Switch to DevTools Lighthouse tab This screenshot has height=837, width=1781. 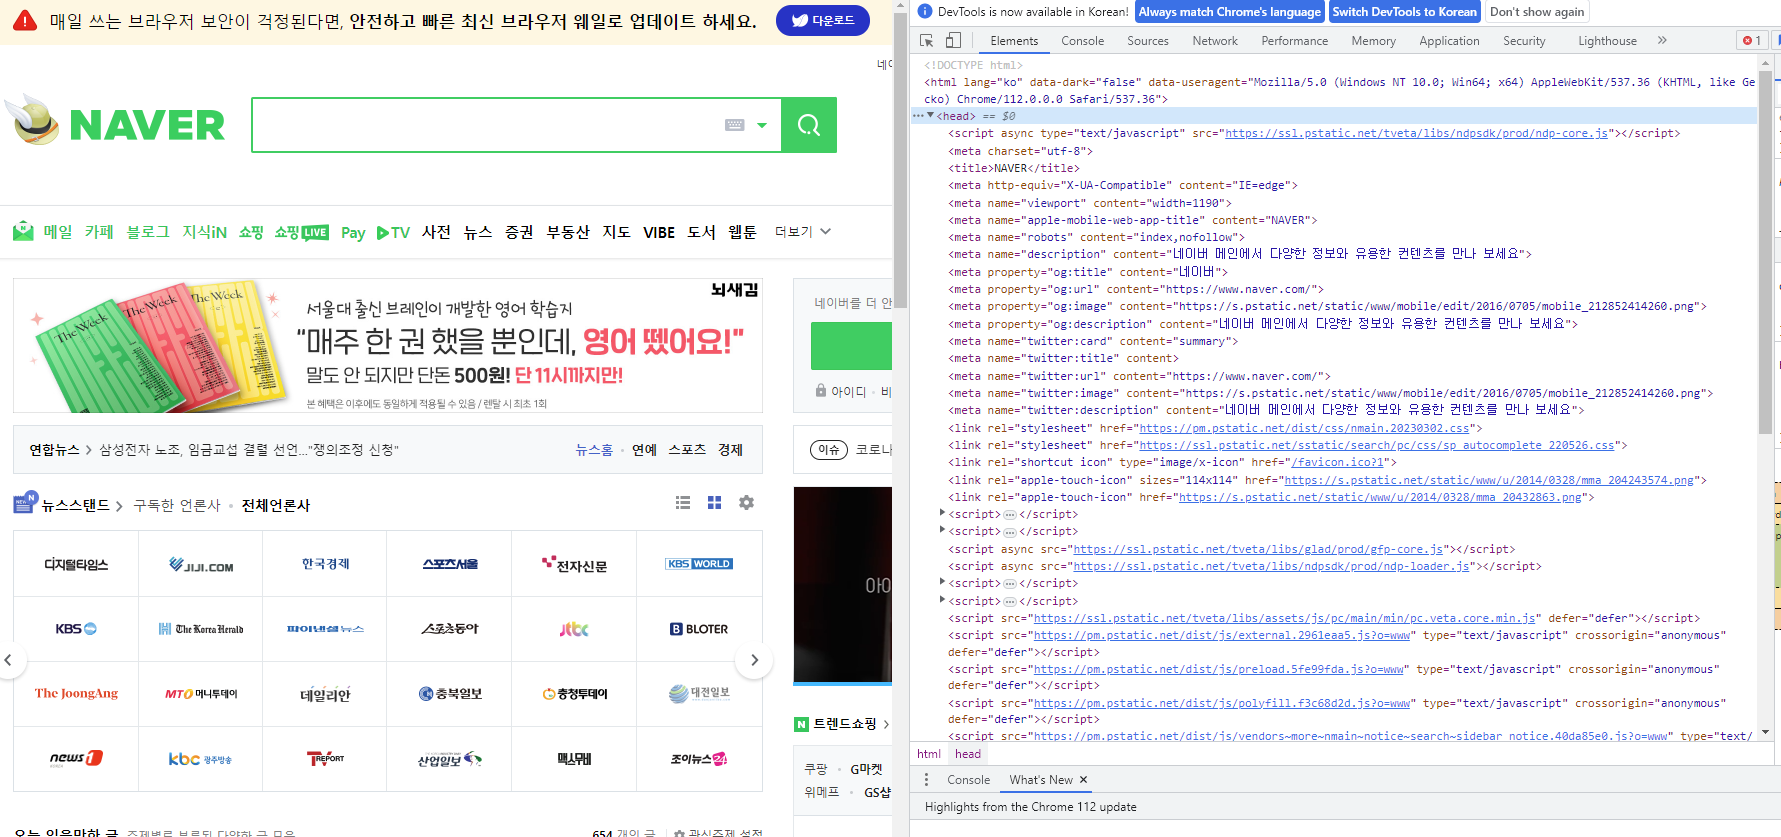[x=1607, y=41]
